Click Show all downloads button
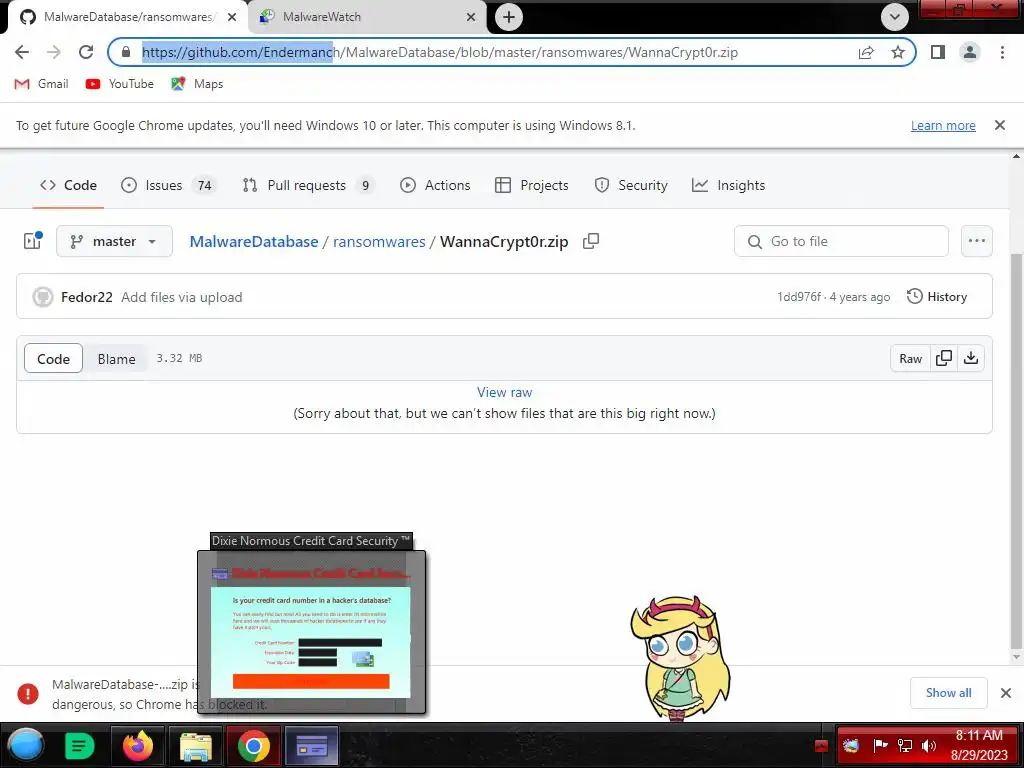The image size is (1024, 768). [x=948, y=693]
